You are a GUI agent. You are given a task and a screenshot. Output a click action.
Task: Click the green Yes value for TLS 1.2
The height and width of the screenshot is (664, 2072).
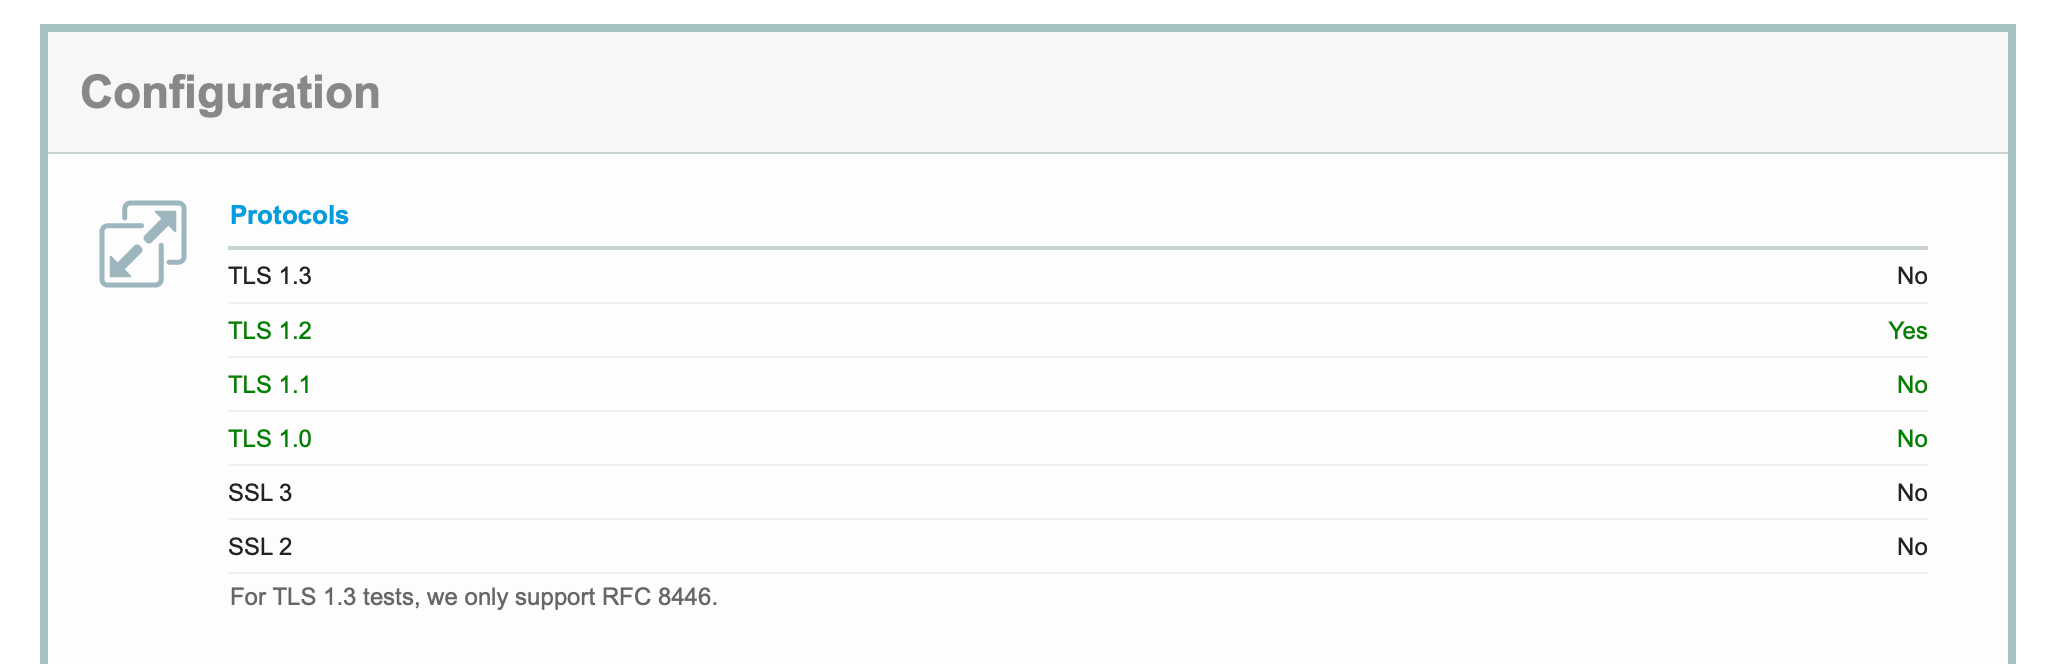[x=1907, y=331]
